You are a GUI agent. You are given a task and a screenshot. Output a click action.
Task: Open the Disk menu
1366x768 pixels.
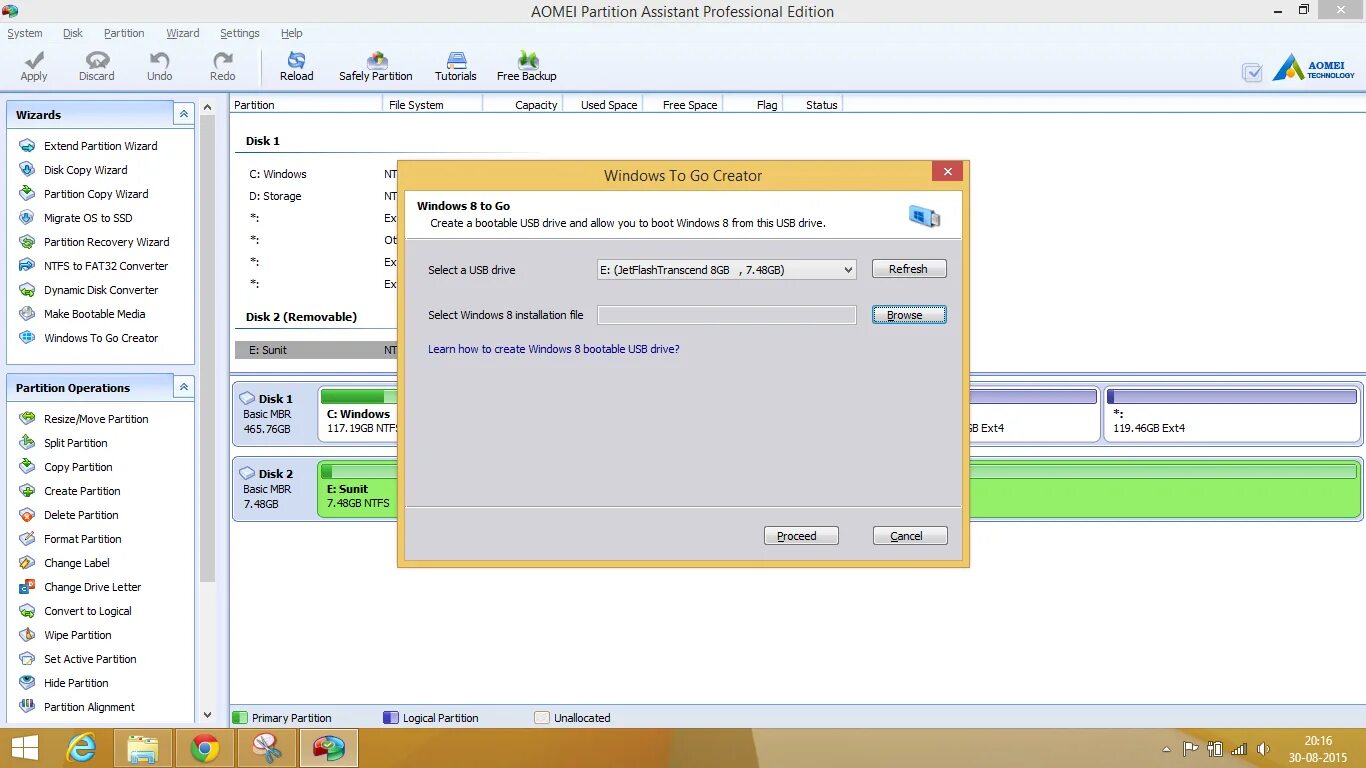[x=73, y=33]
